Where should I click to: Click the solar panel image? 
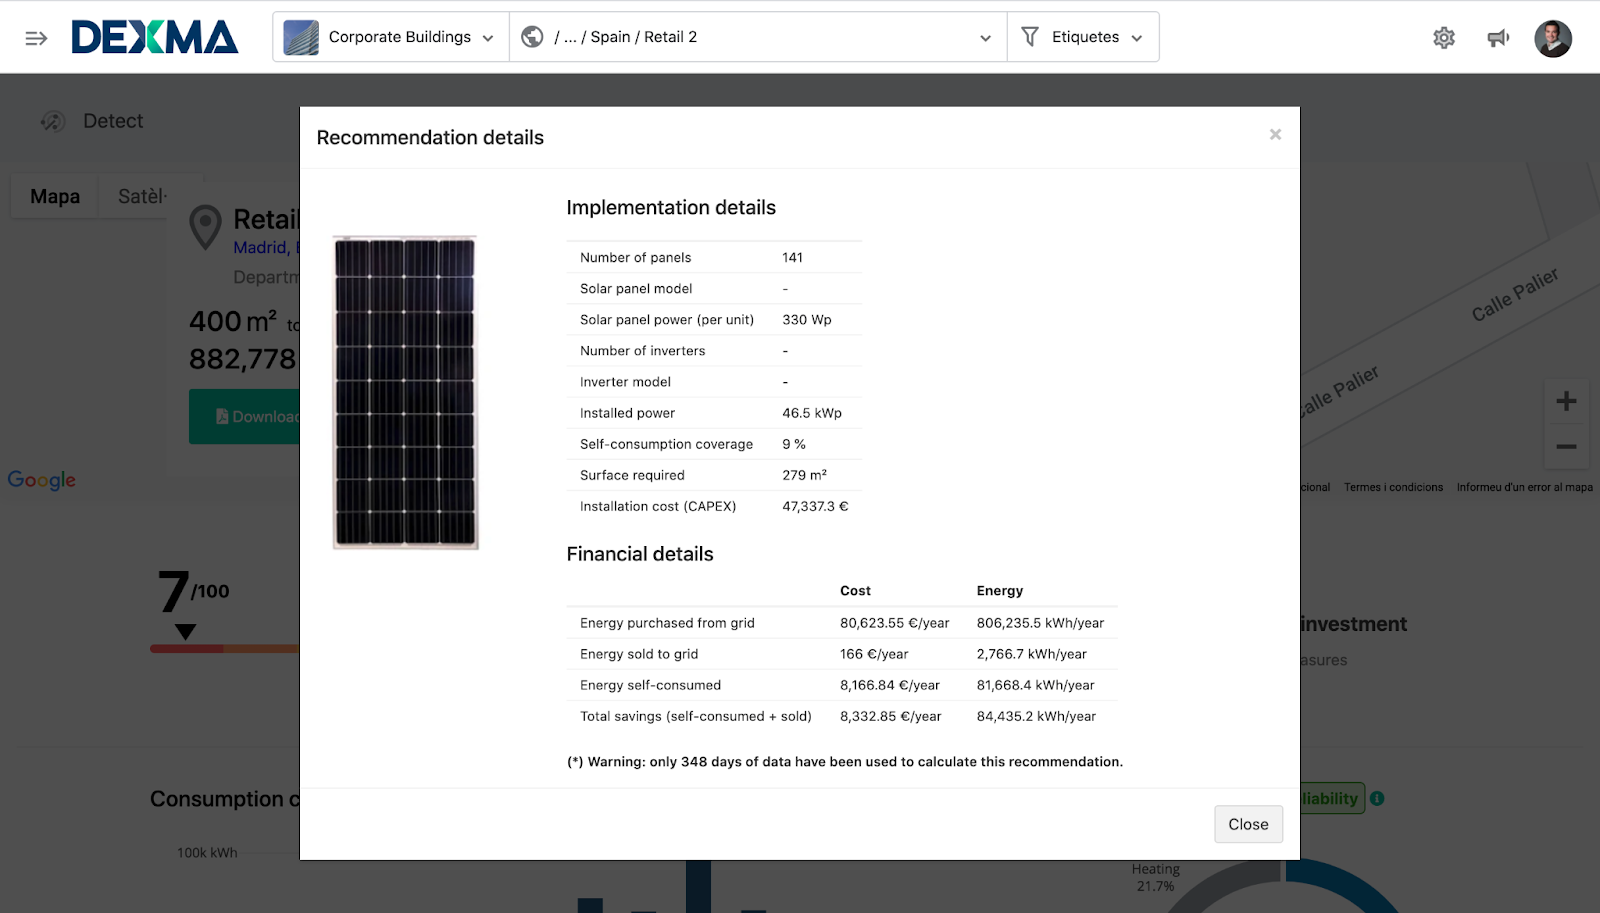click(x=405, y=392)
